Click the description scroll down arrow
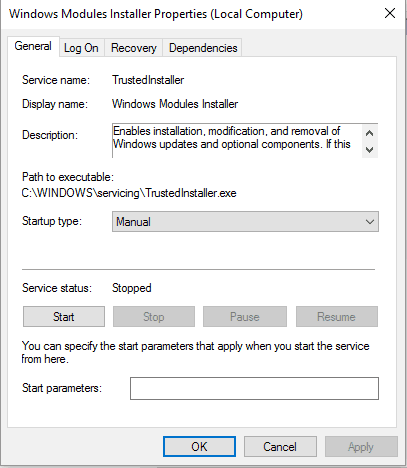407x468 pixels. point(369,150)
